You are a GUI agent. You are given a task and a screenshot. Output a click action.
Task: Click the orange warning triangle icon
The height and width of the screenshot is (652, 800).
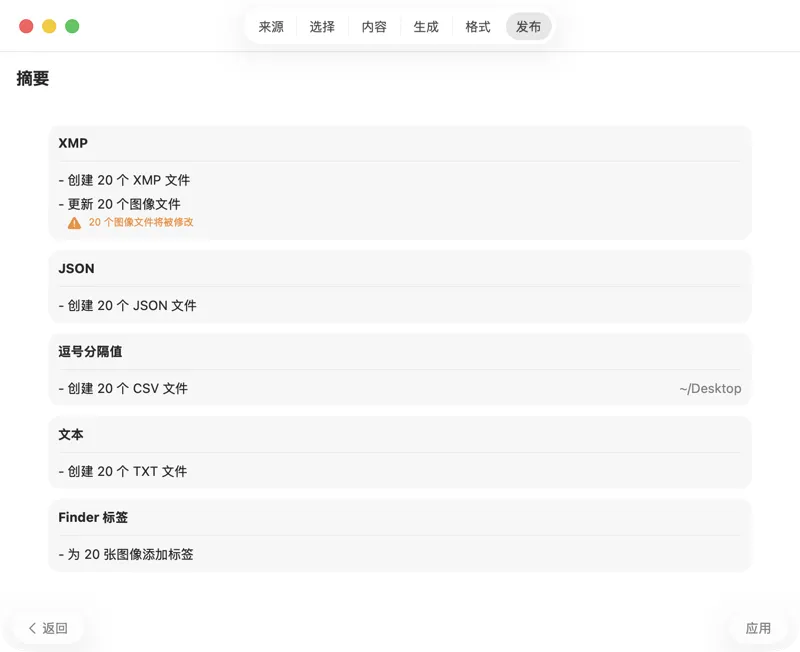point(74,223)
